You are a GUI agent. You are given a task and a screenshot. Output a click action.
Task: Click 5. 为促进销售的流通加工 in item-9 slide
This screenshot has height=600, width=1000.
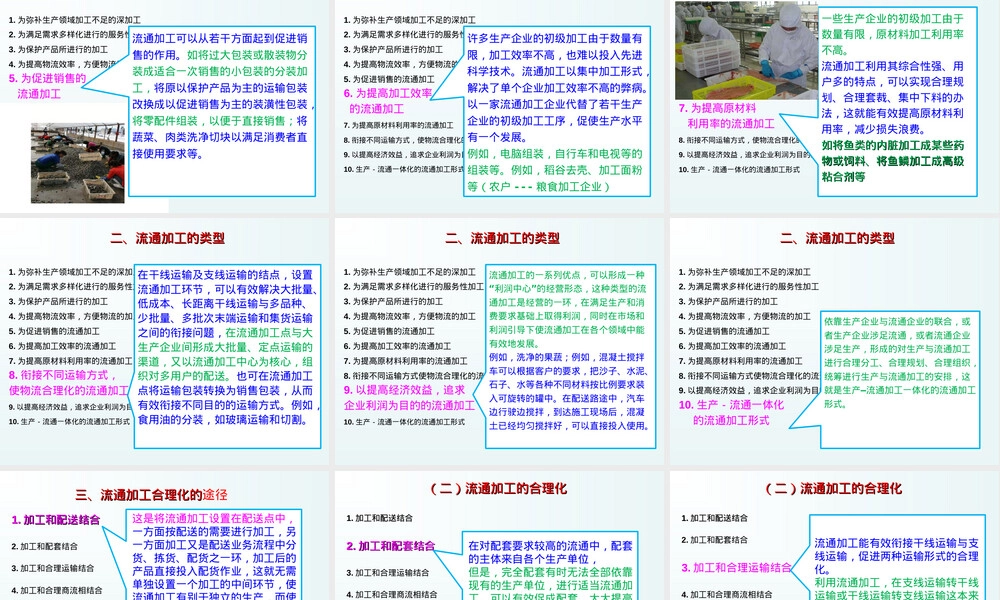pyautogui.click(x=389, y=331)
